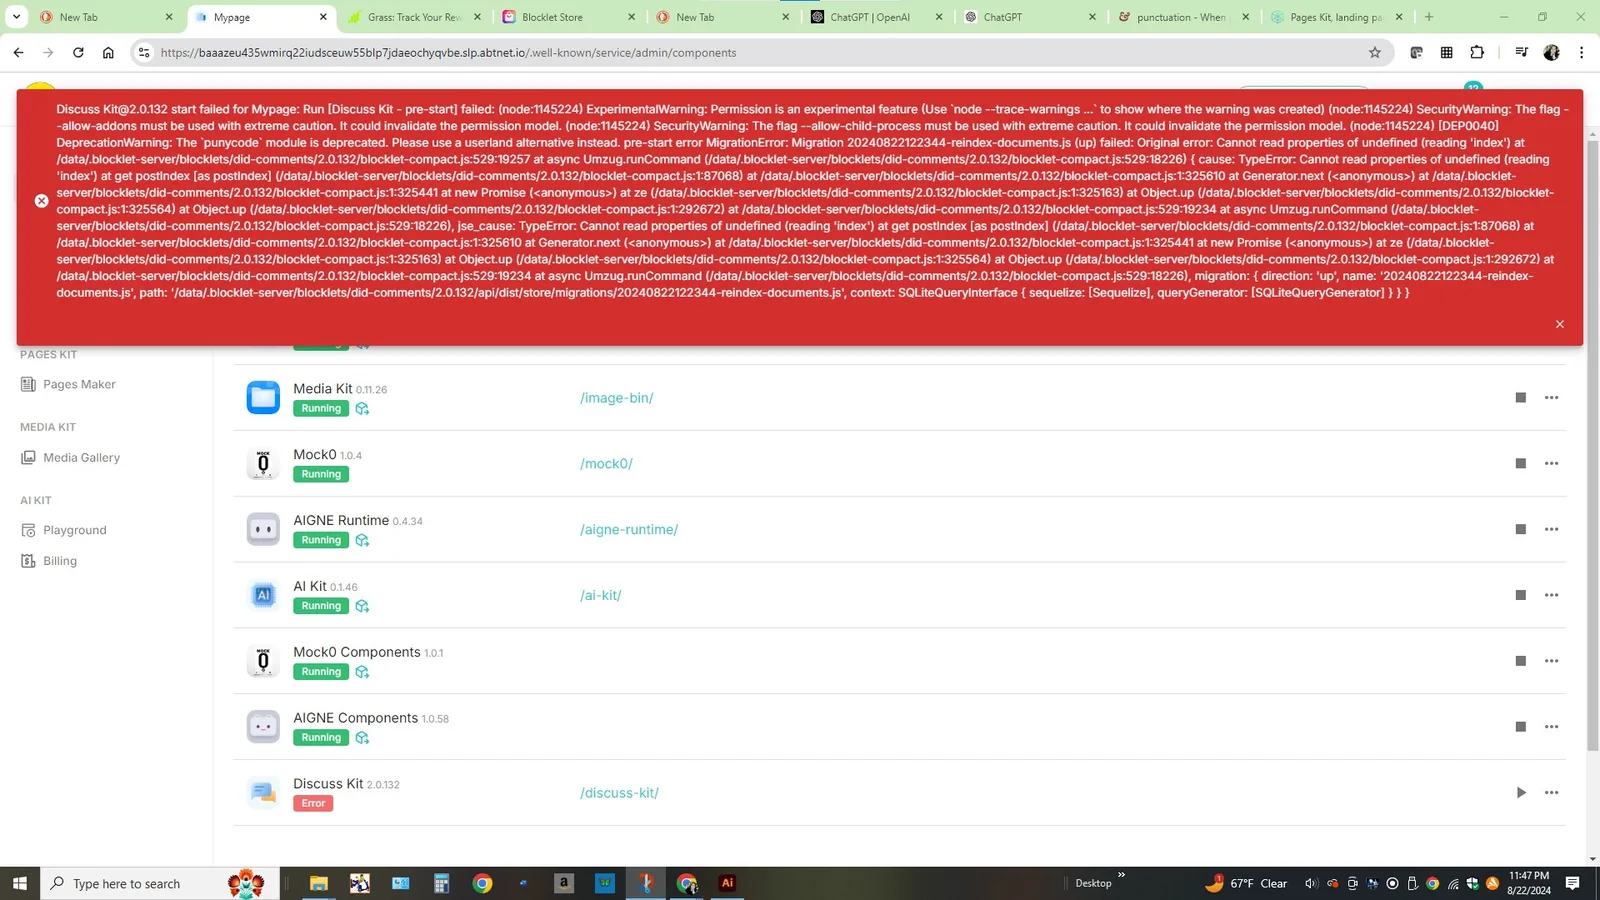Open the /aigne-runtime/ mount point link

click(x=629, y=530)
